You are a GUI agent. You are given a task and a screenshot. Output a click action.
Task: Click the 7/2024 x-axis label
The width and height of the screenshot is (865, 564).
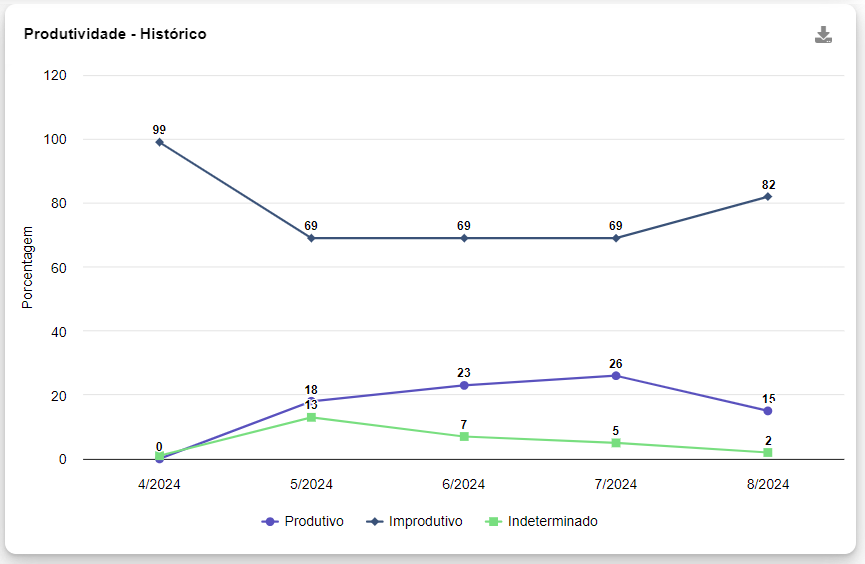click(x=616, y=484)
